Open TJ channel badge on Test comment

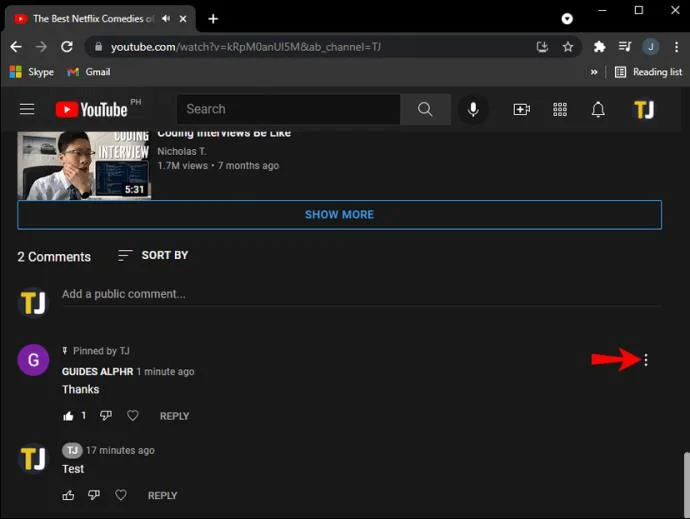coord(72,450)
